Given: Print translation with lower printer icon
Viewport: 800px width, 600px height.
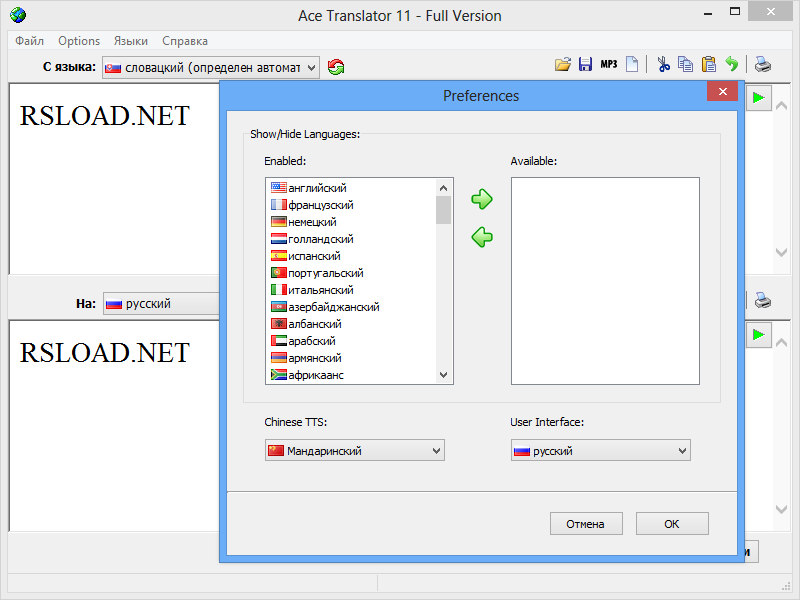Looking at the screenshot, I should [763, 300].
